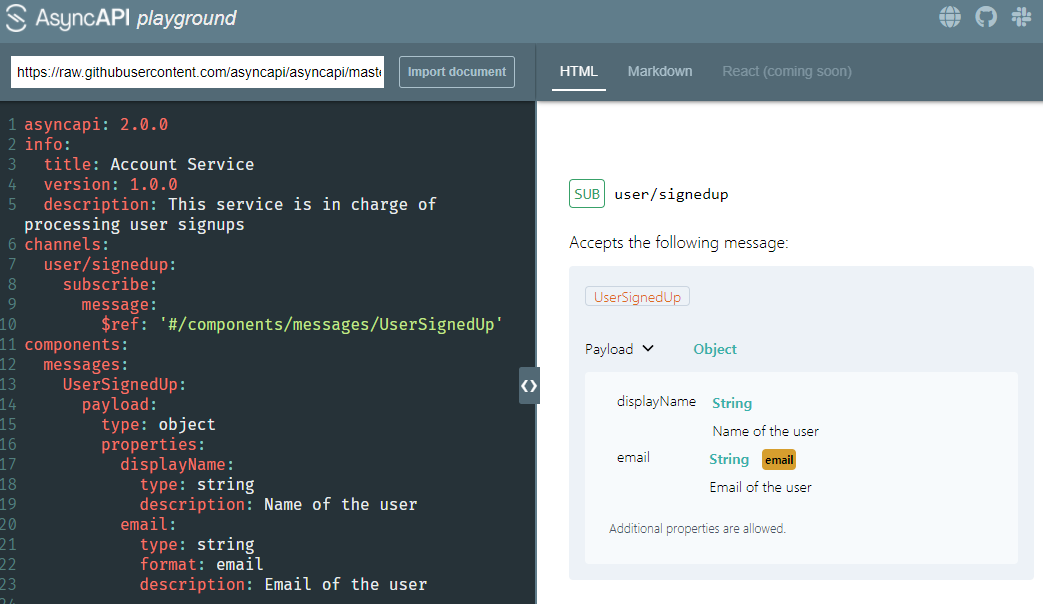This screenshot has height=604, width=1043.
Task: Click the document URL input field
Action: click(196, 71)
